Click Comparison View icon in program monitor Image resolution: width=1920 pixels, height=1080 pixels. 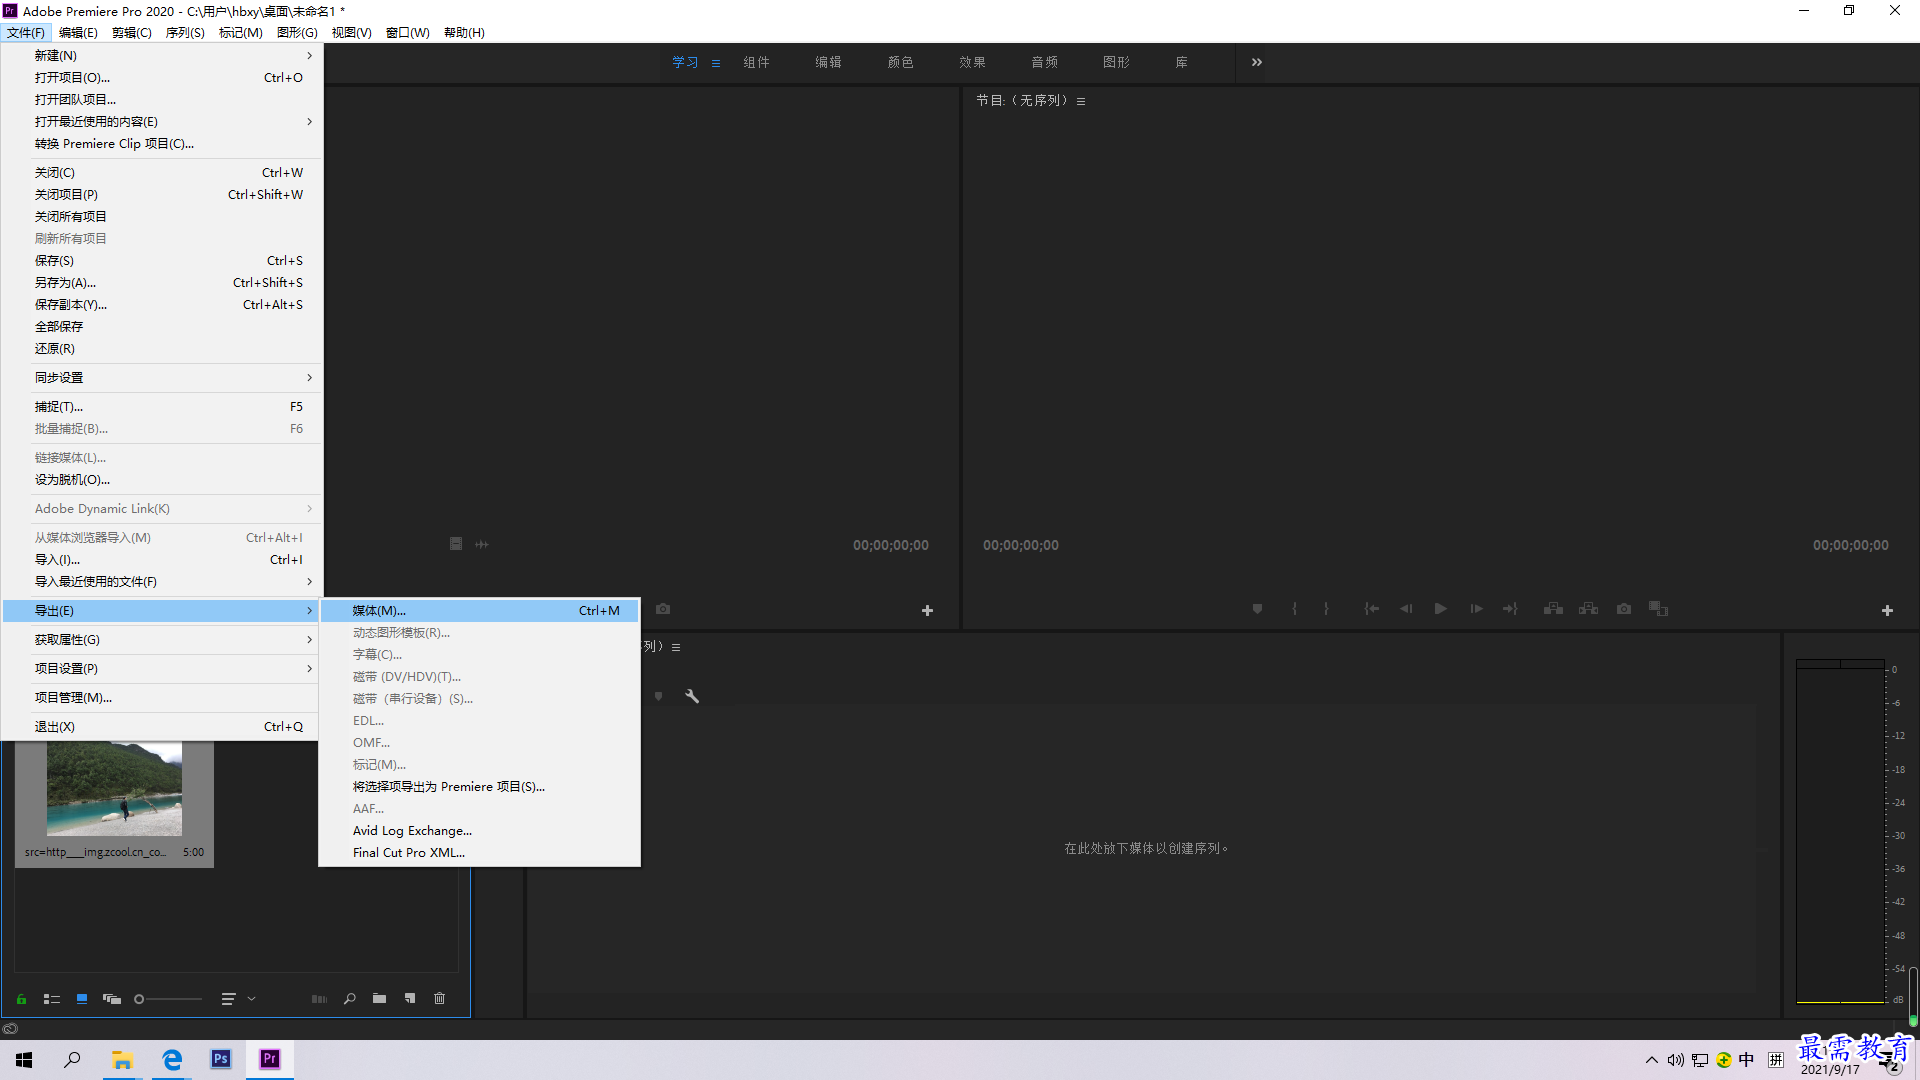(x=1658, y=609)
